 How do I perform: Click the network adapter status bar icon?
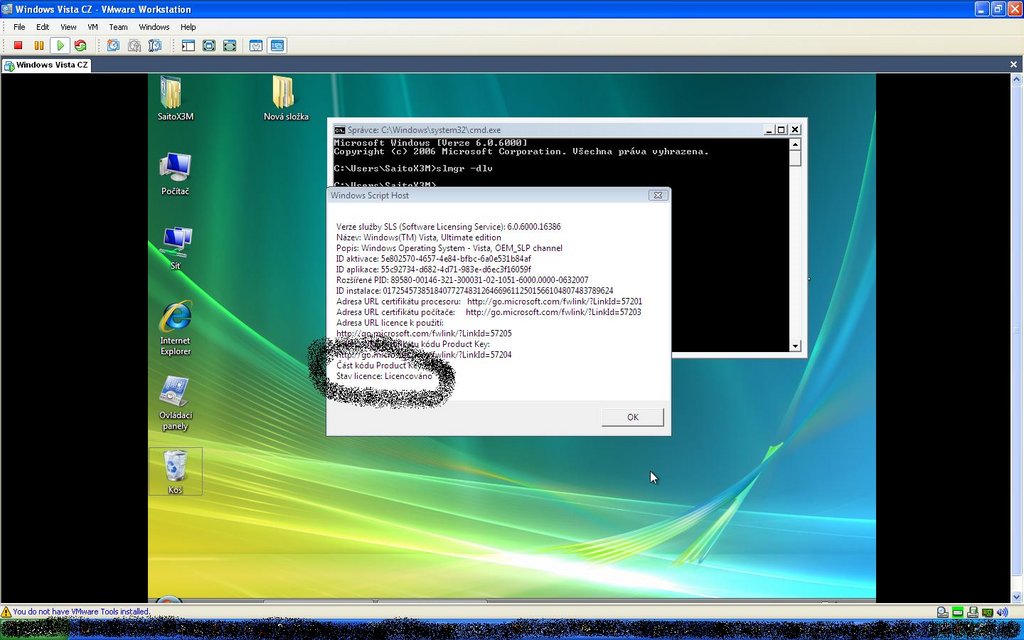[x=987, y=612]
